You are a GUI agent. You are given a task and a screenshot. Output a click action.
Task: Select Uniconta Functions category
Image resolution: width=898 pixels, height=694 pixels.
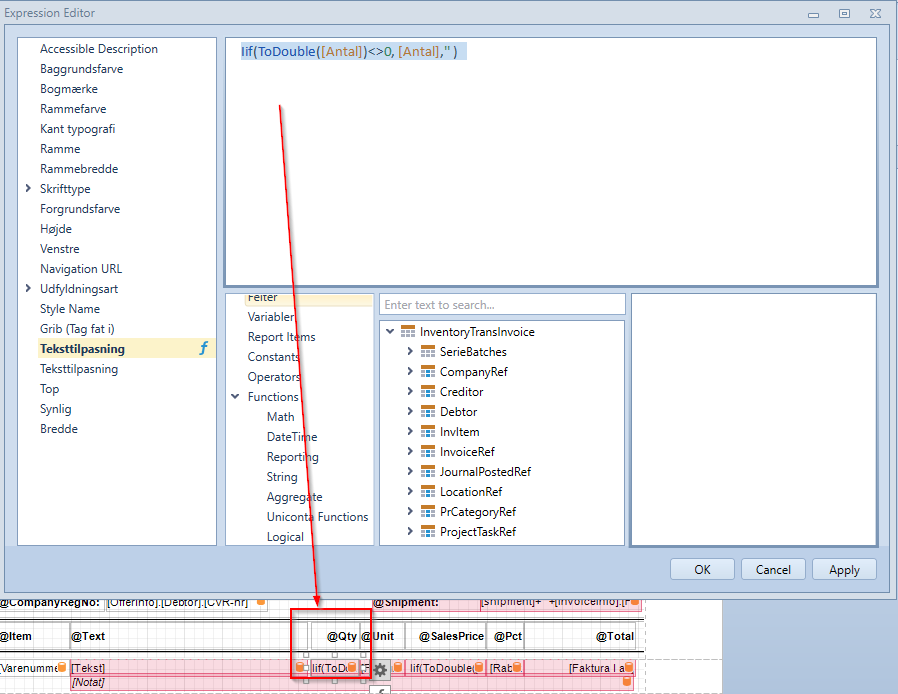pyautogui.click(x=317, y=516)
